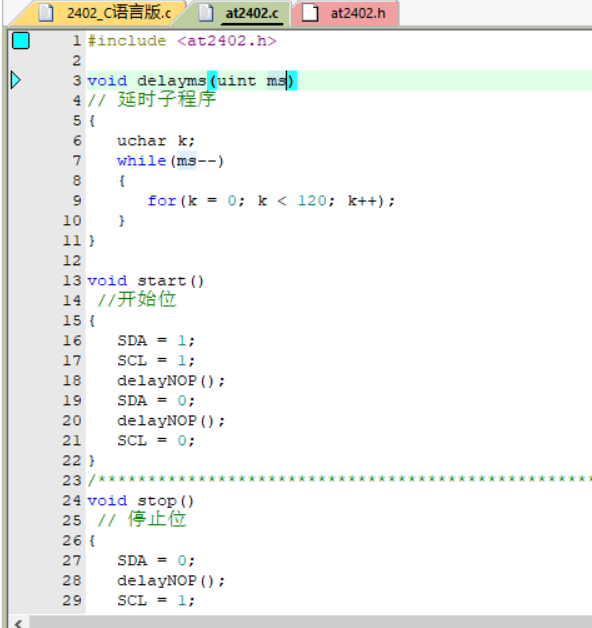
Task: Click the file icon on at2402.c tab
Action: tap(206, 13)
